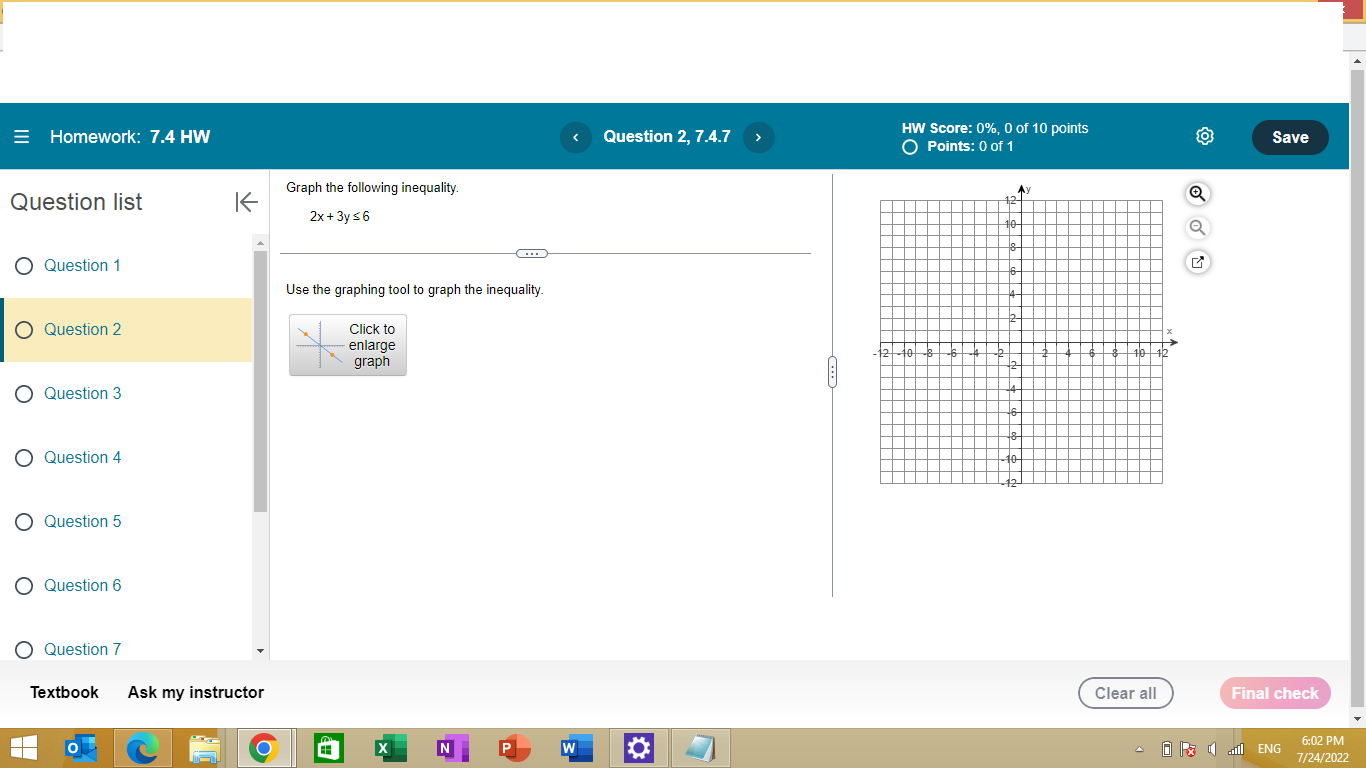The image size is (1366, 768).
Task: Collapse the Question list panel
Action: (245, 202)
